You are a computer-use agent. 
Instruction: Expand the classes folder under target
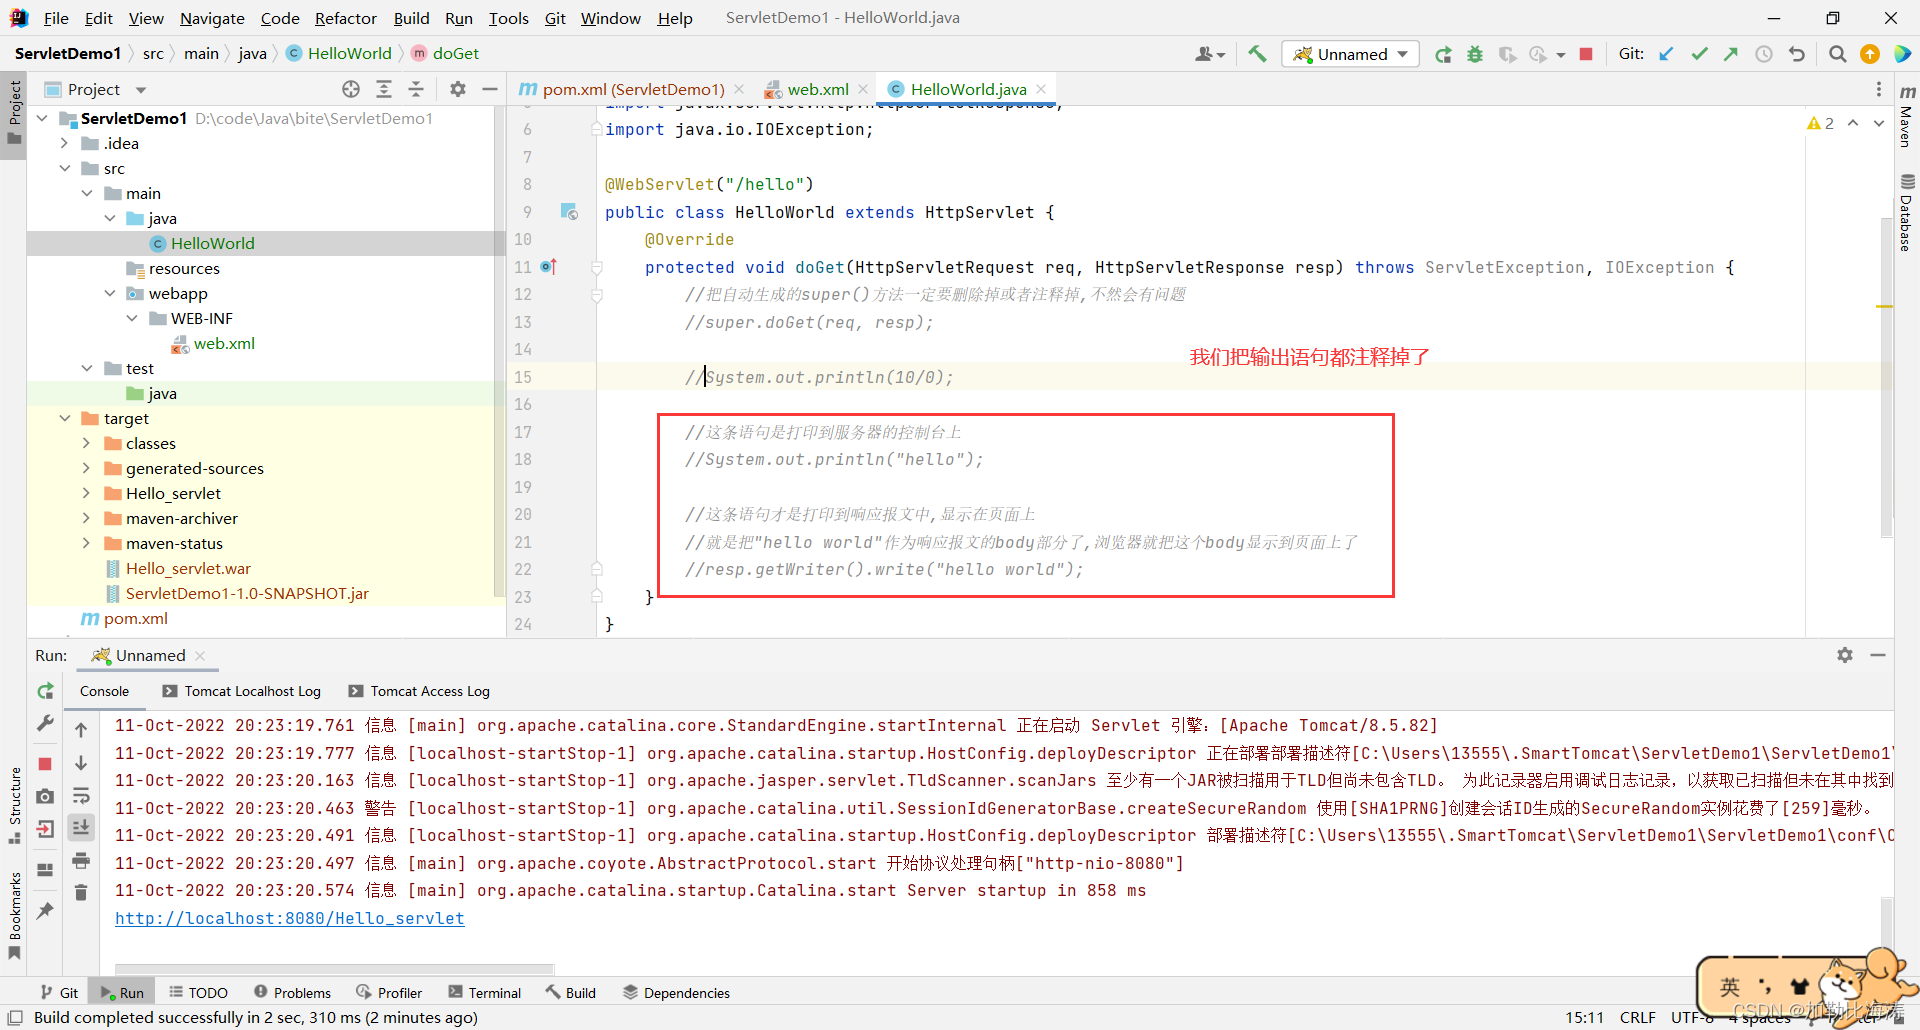[x=88, y=443]
